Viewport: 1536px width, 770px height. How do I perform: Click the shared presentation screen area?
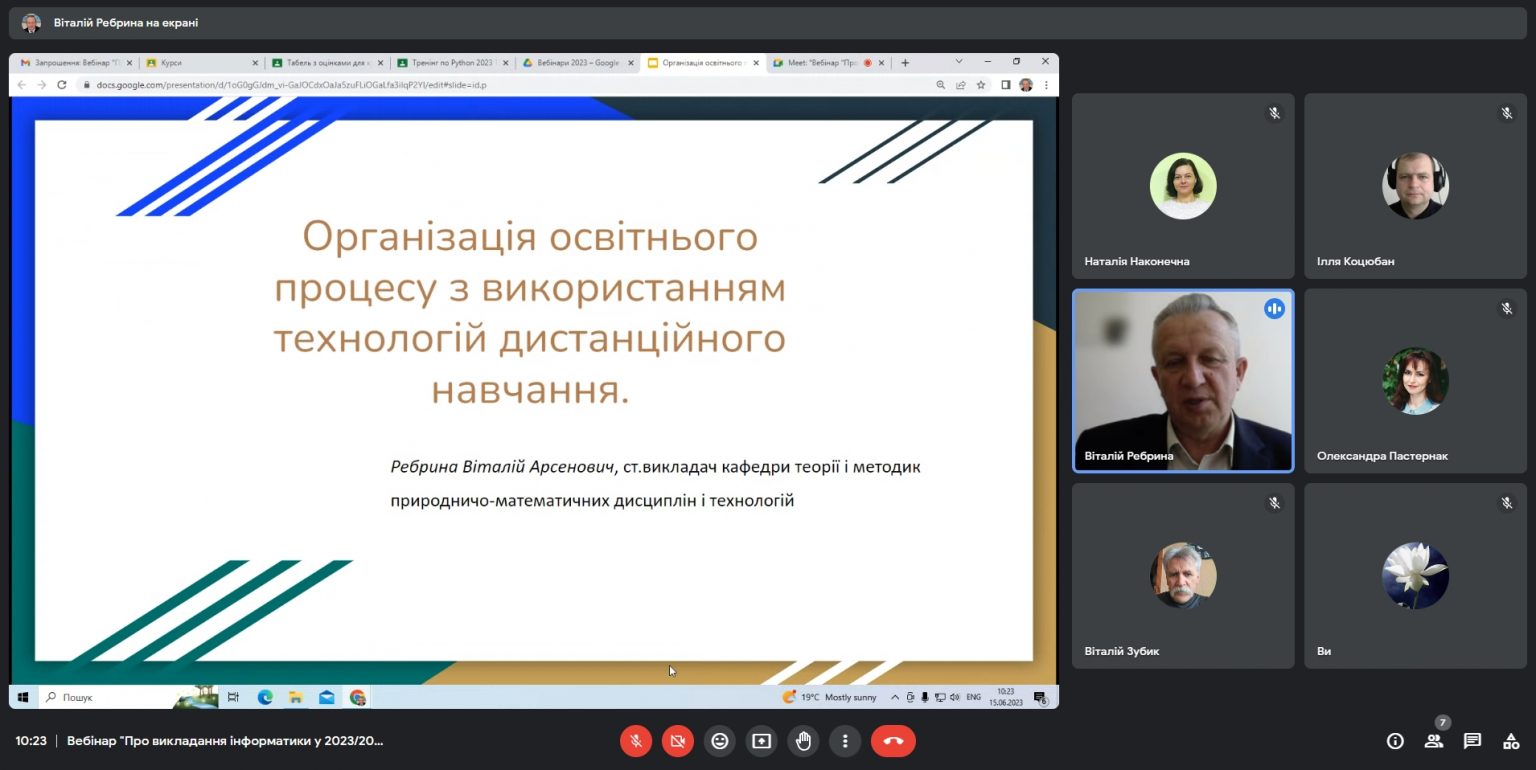534,390
